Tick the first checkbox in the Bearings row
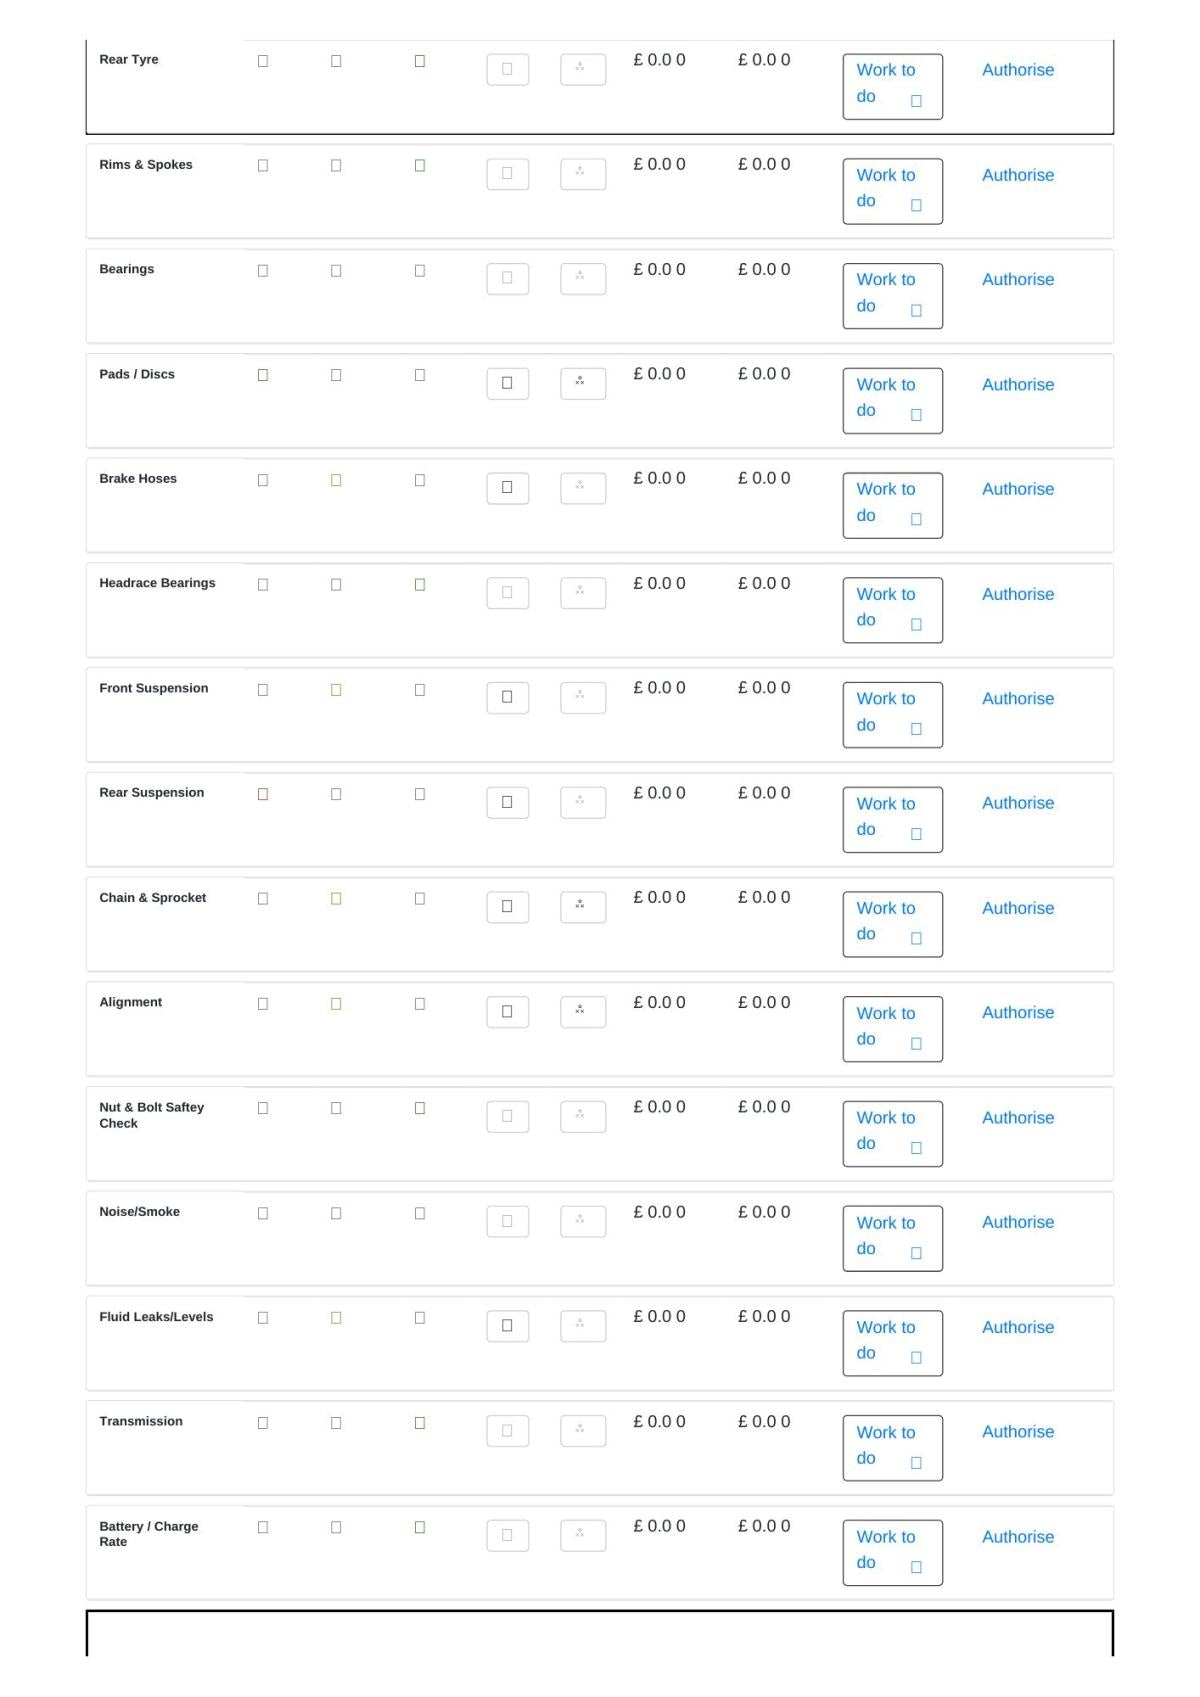The height and width of the screenshot is (1697, 1200). point(263,271)
